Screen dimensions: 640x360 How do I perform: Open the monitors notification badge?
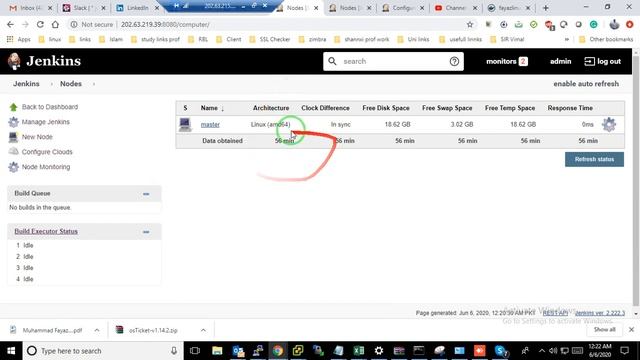(x=523, y=61)
